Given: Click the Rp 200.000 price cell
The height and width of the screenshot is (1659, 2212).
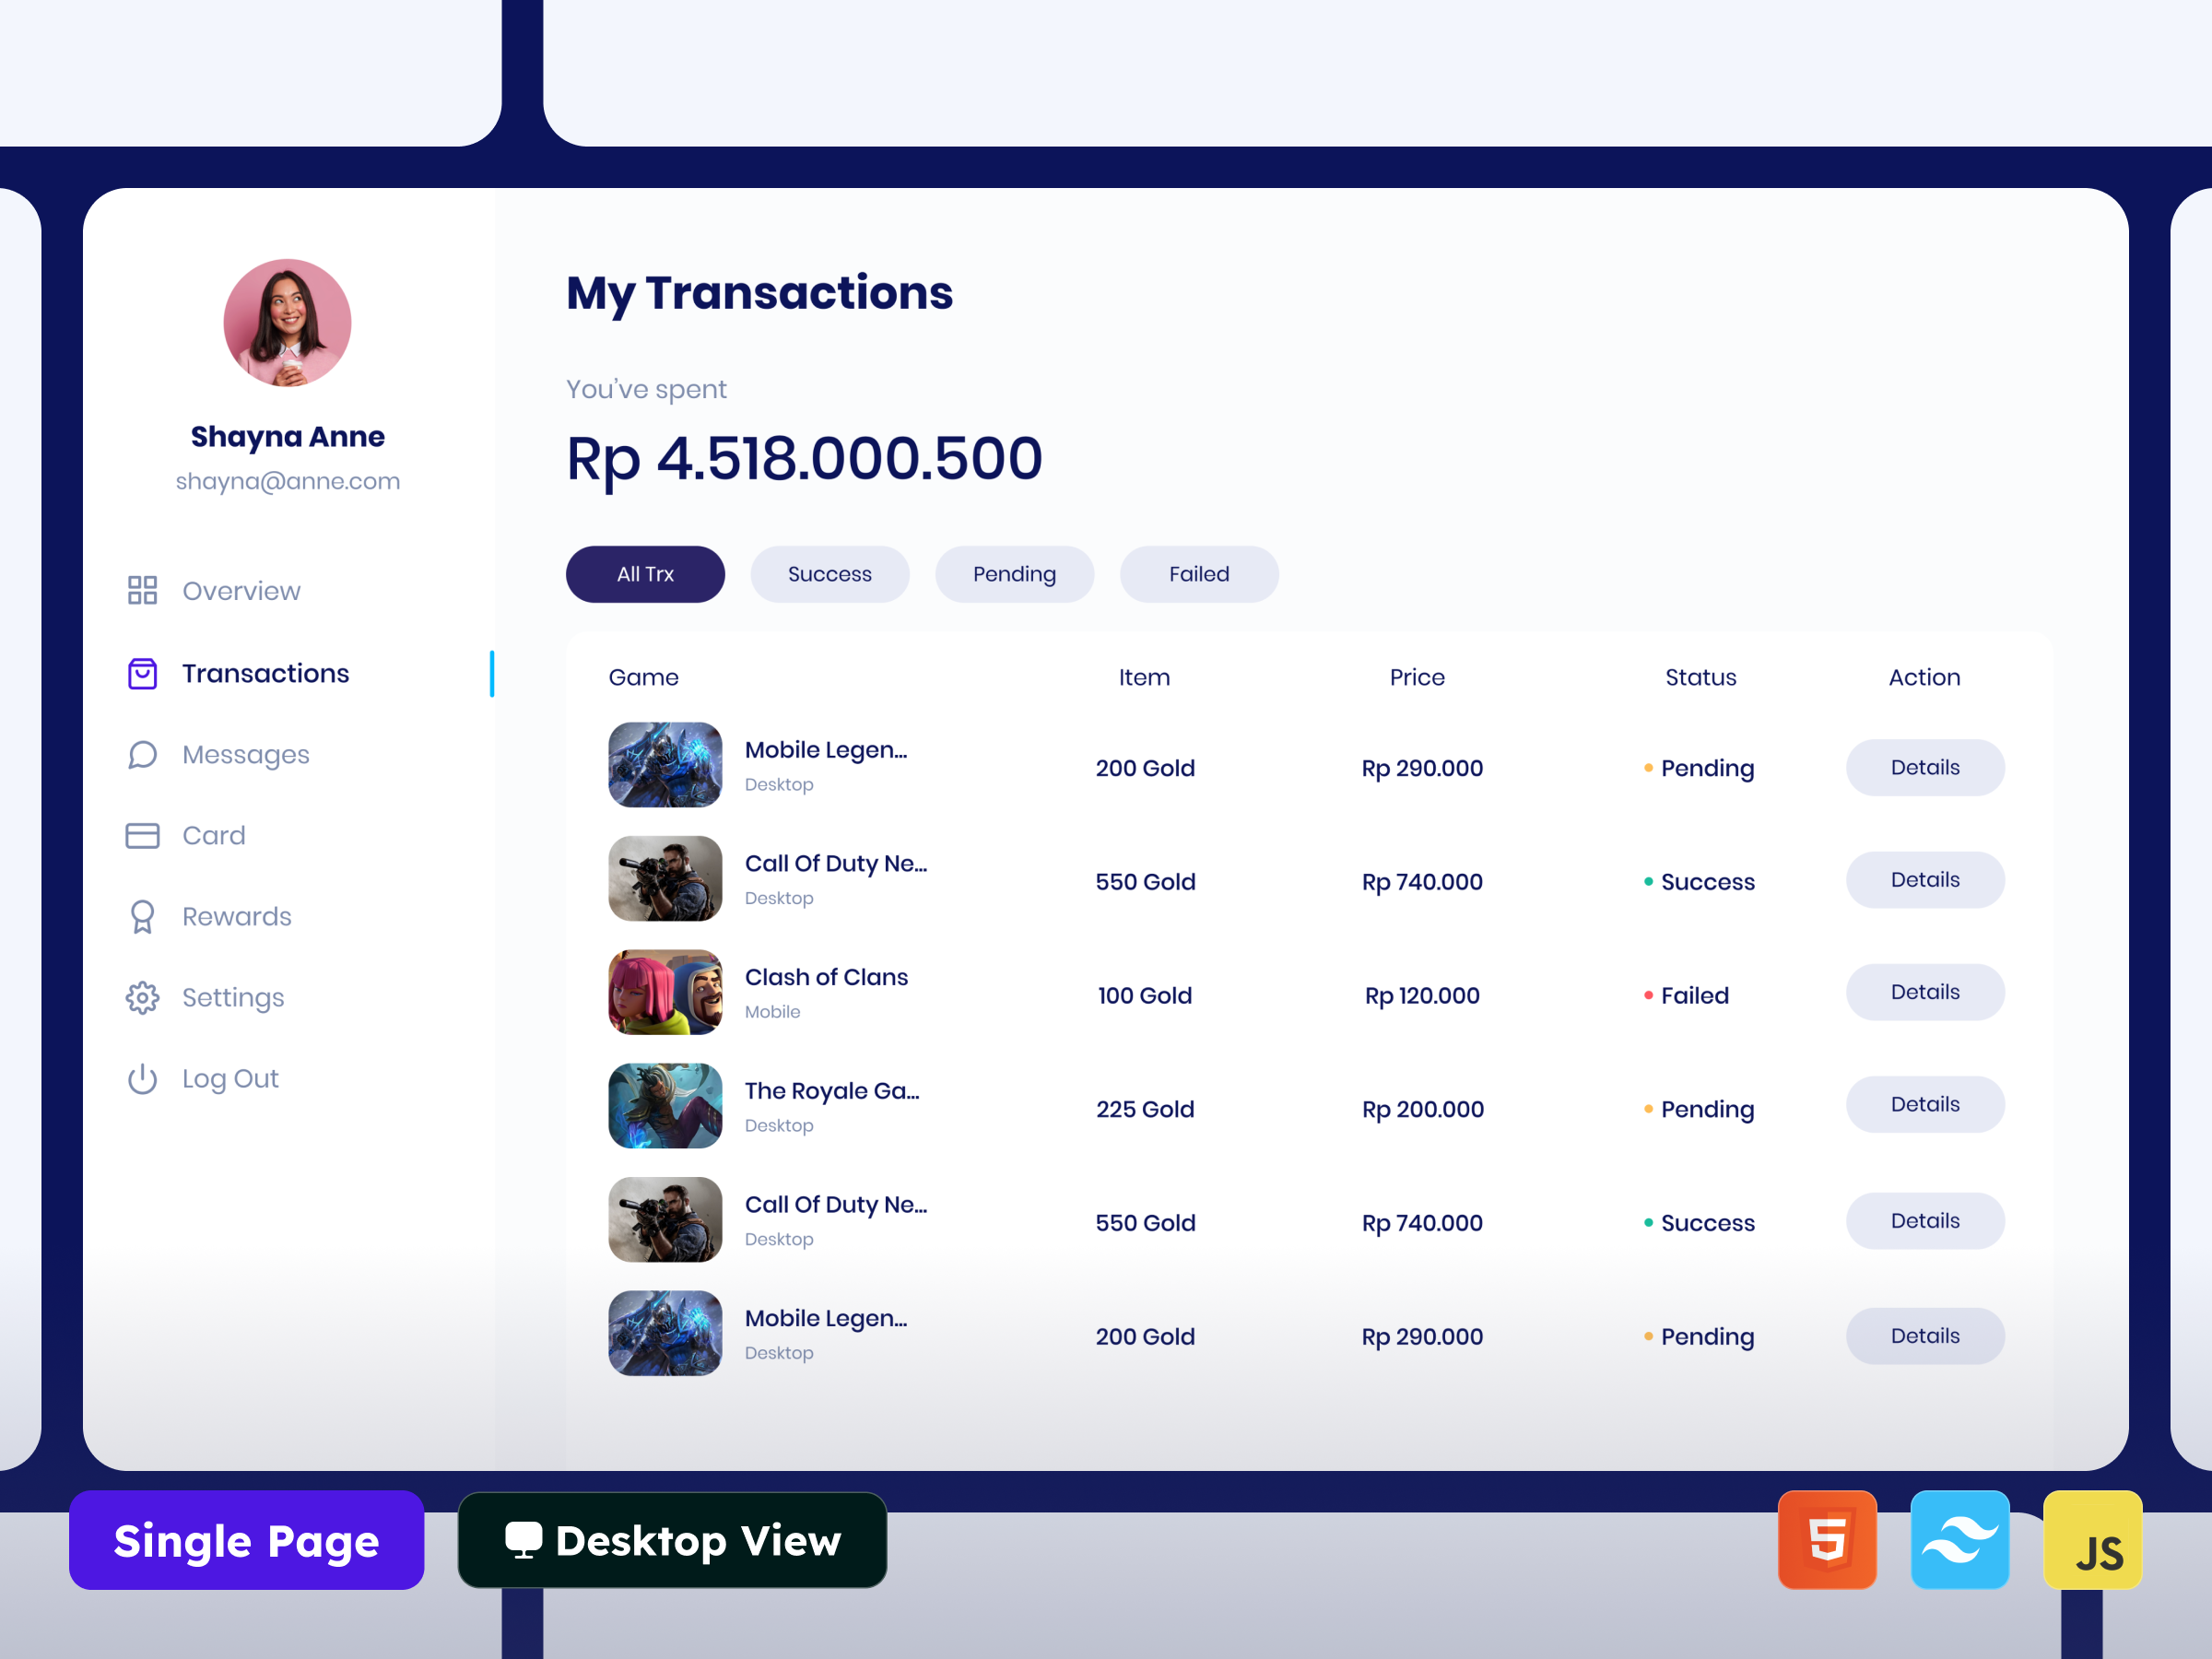Looking at the screenshot, I should 1422,1109.
